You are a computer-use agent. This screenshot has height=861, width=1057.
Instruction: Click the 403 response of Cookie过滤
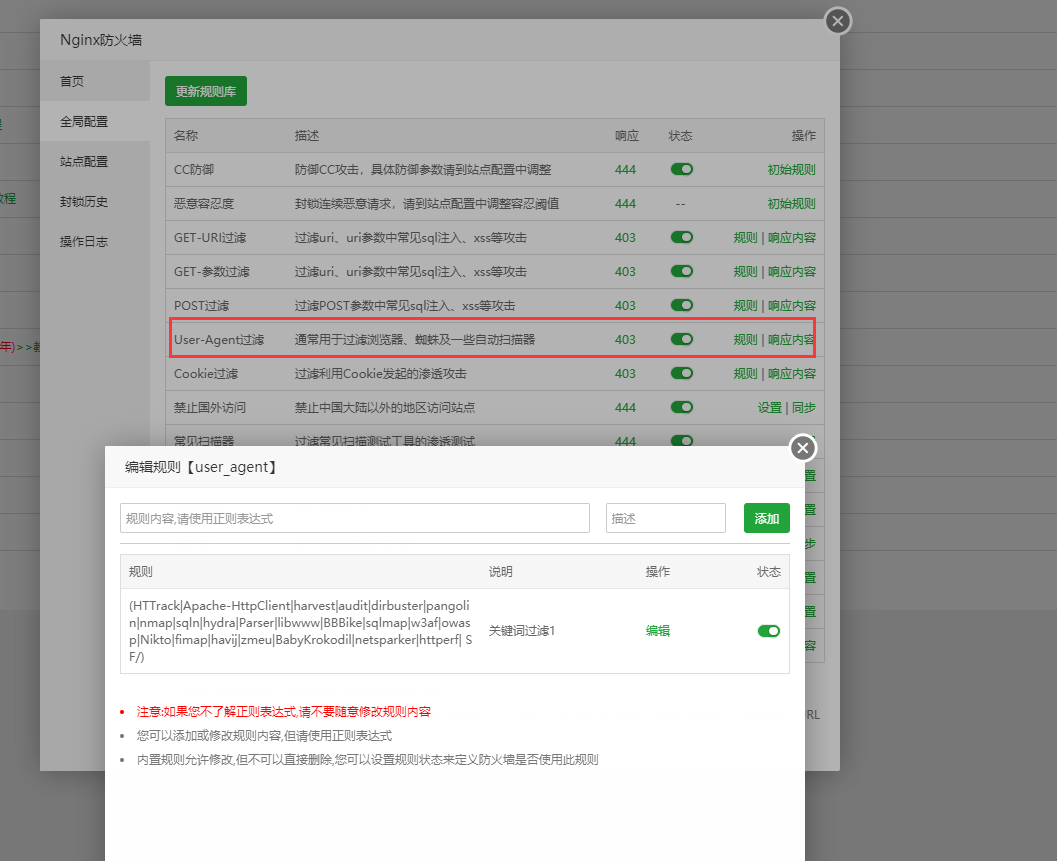pyautogui.click(x=625, y=374)
